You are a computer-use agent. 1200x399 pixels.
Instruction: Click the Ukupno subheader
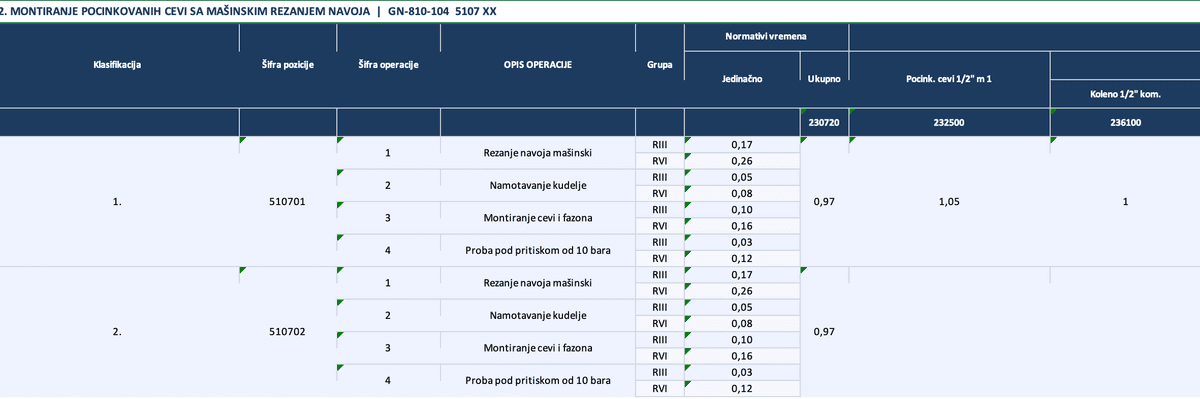(824, 78)
